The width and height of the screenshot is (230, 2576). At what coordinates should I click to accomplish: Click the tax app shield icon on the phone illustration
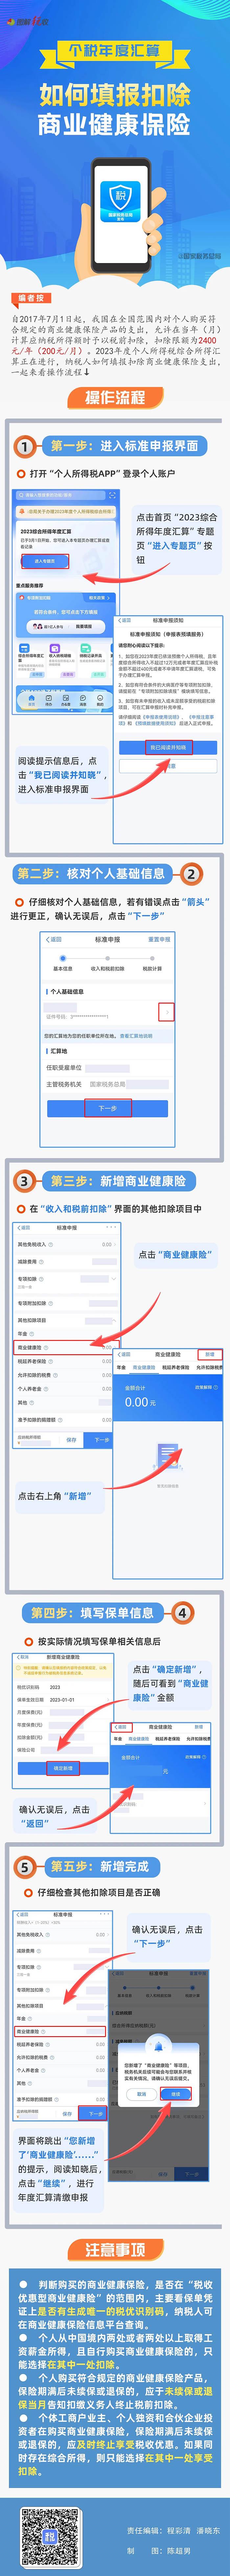click(x=120, y=196)
